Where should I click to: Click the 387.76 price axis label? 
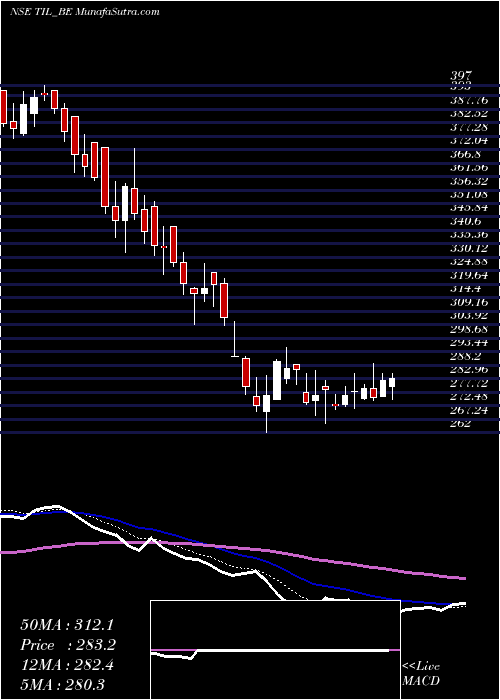point(468,101)
